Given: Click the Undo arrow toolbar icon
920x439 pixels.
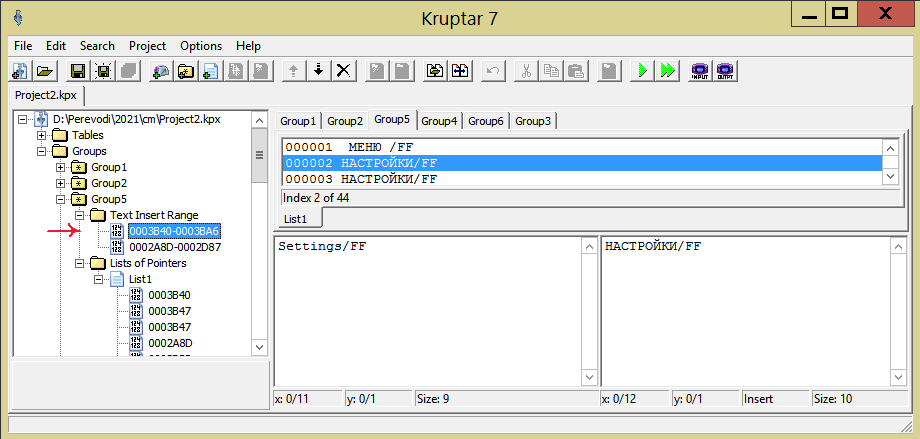Looking at the screenshot, I should pos(493,71).
